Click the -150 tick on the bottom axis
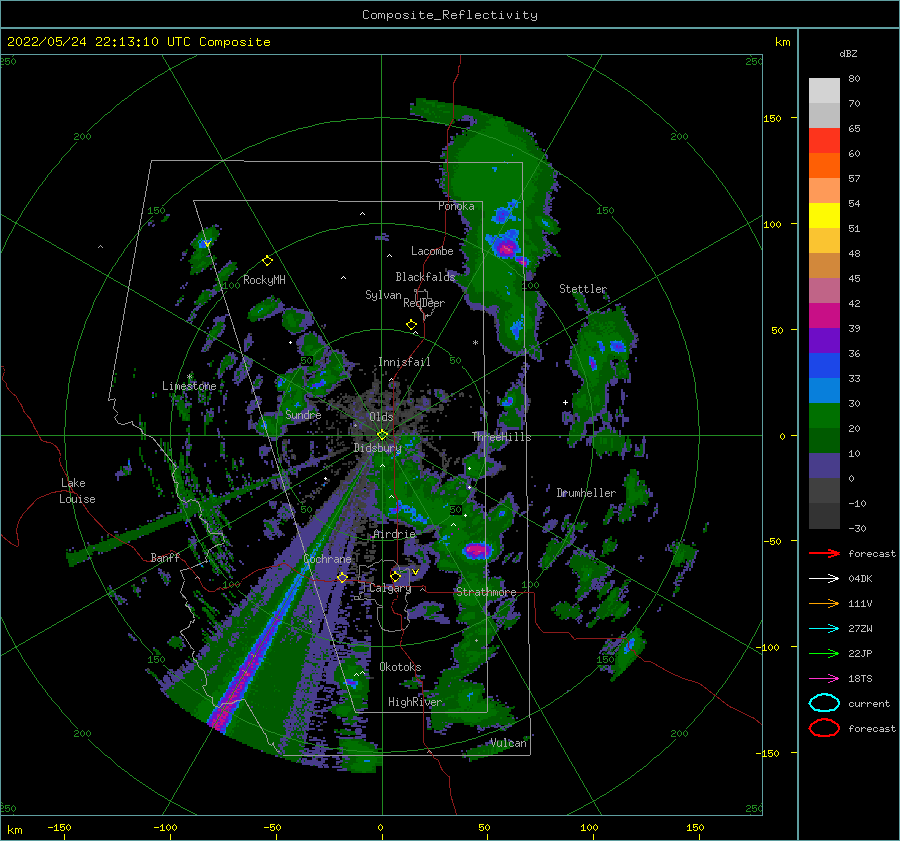900x841 pixels. 60,827
